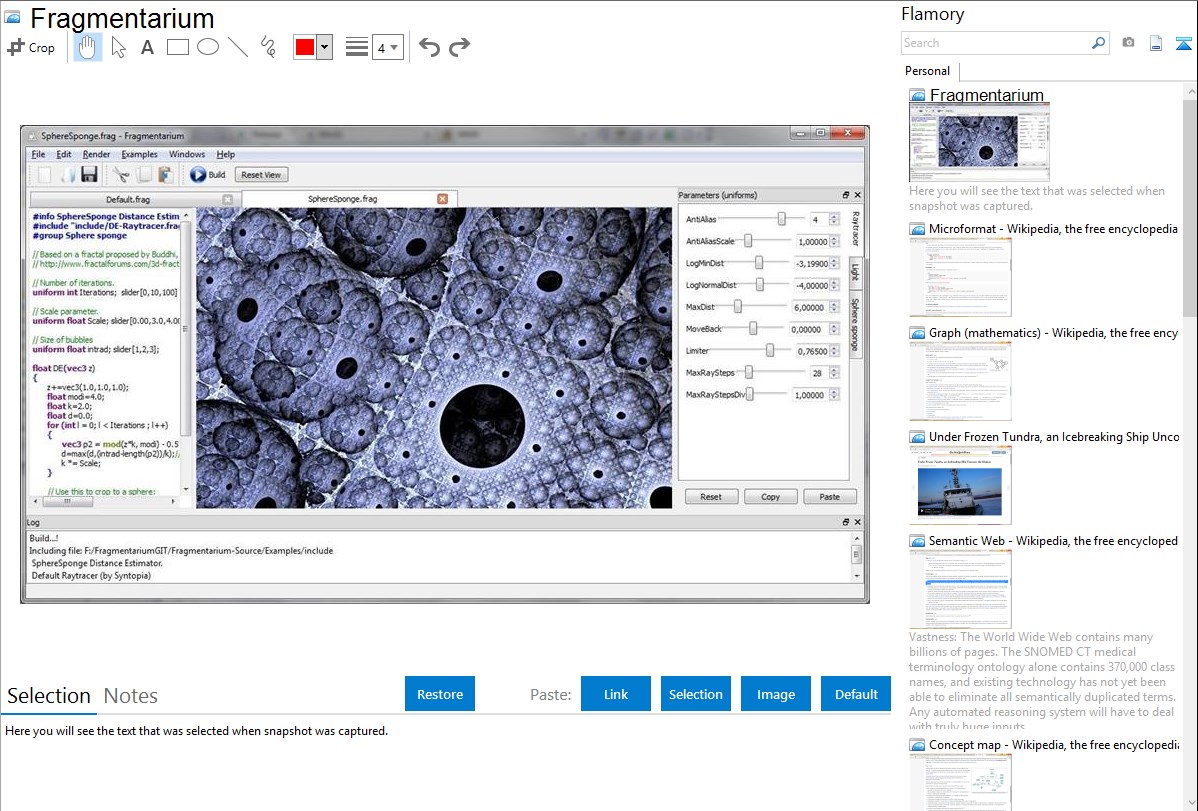Open the Personal tab
Image resolution: width=1198 pixels, height=811 pixels.
[927, 71]
